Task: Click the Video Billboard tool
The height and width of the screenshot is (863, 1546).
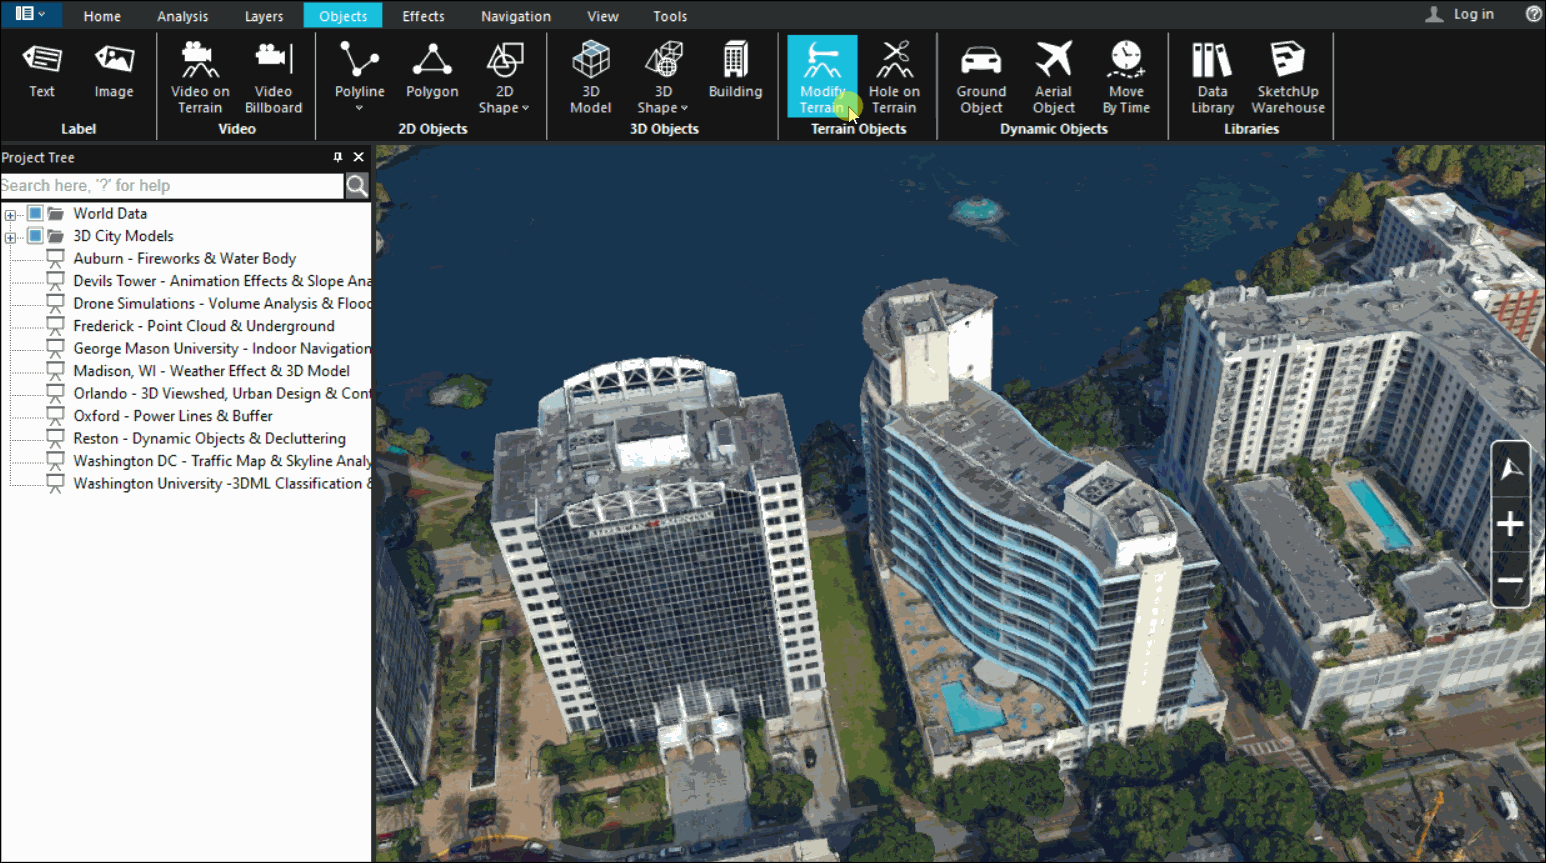Action: (x=273, y=78)
